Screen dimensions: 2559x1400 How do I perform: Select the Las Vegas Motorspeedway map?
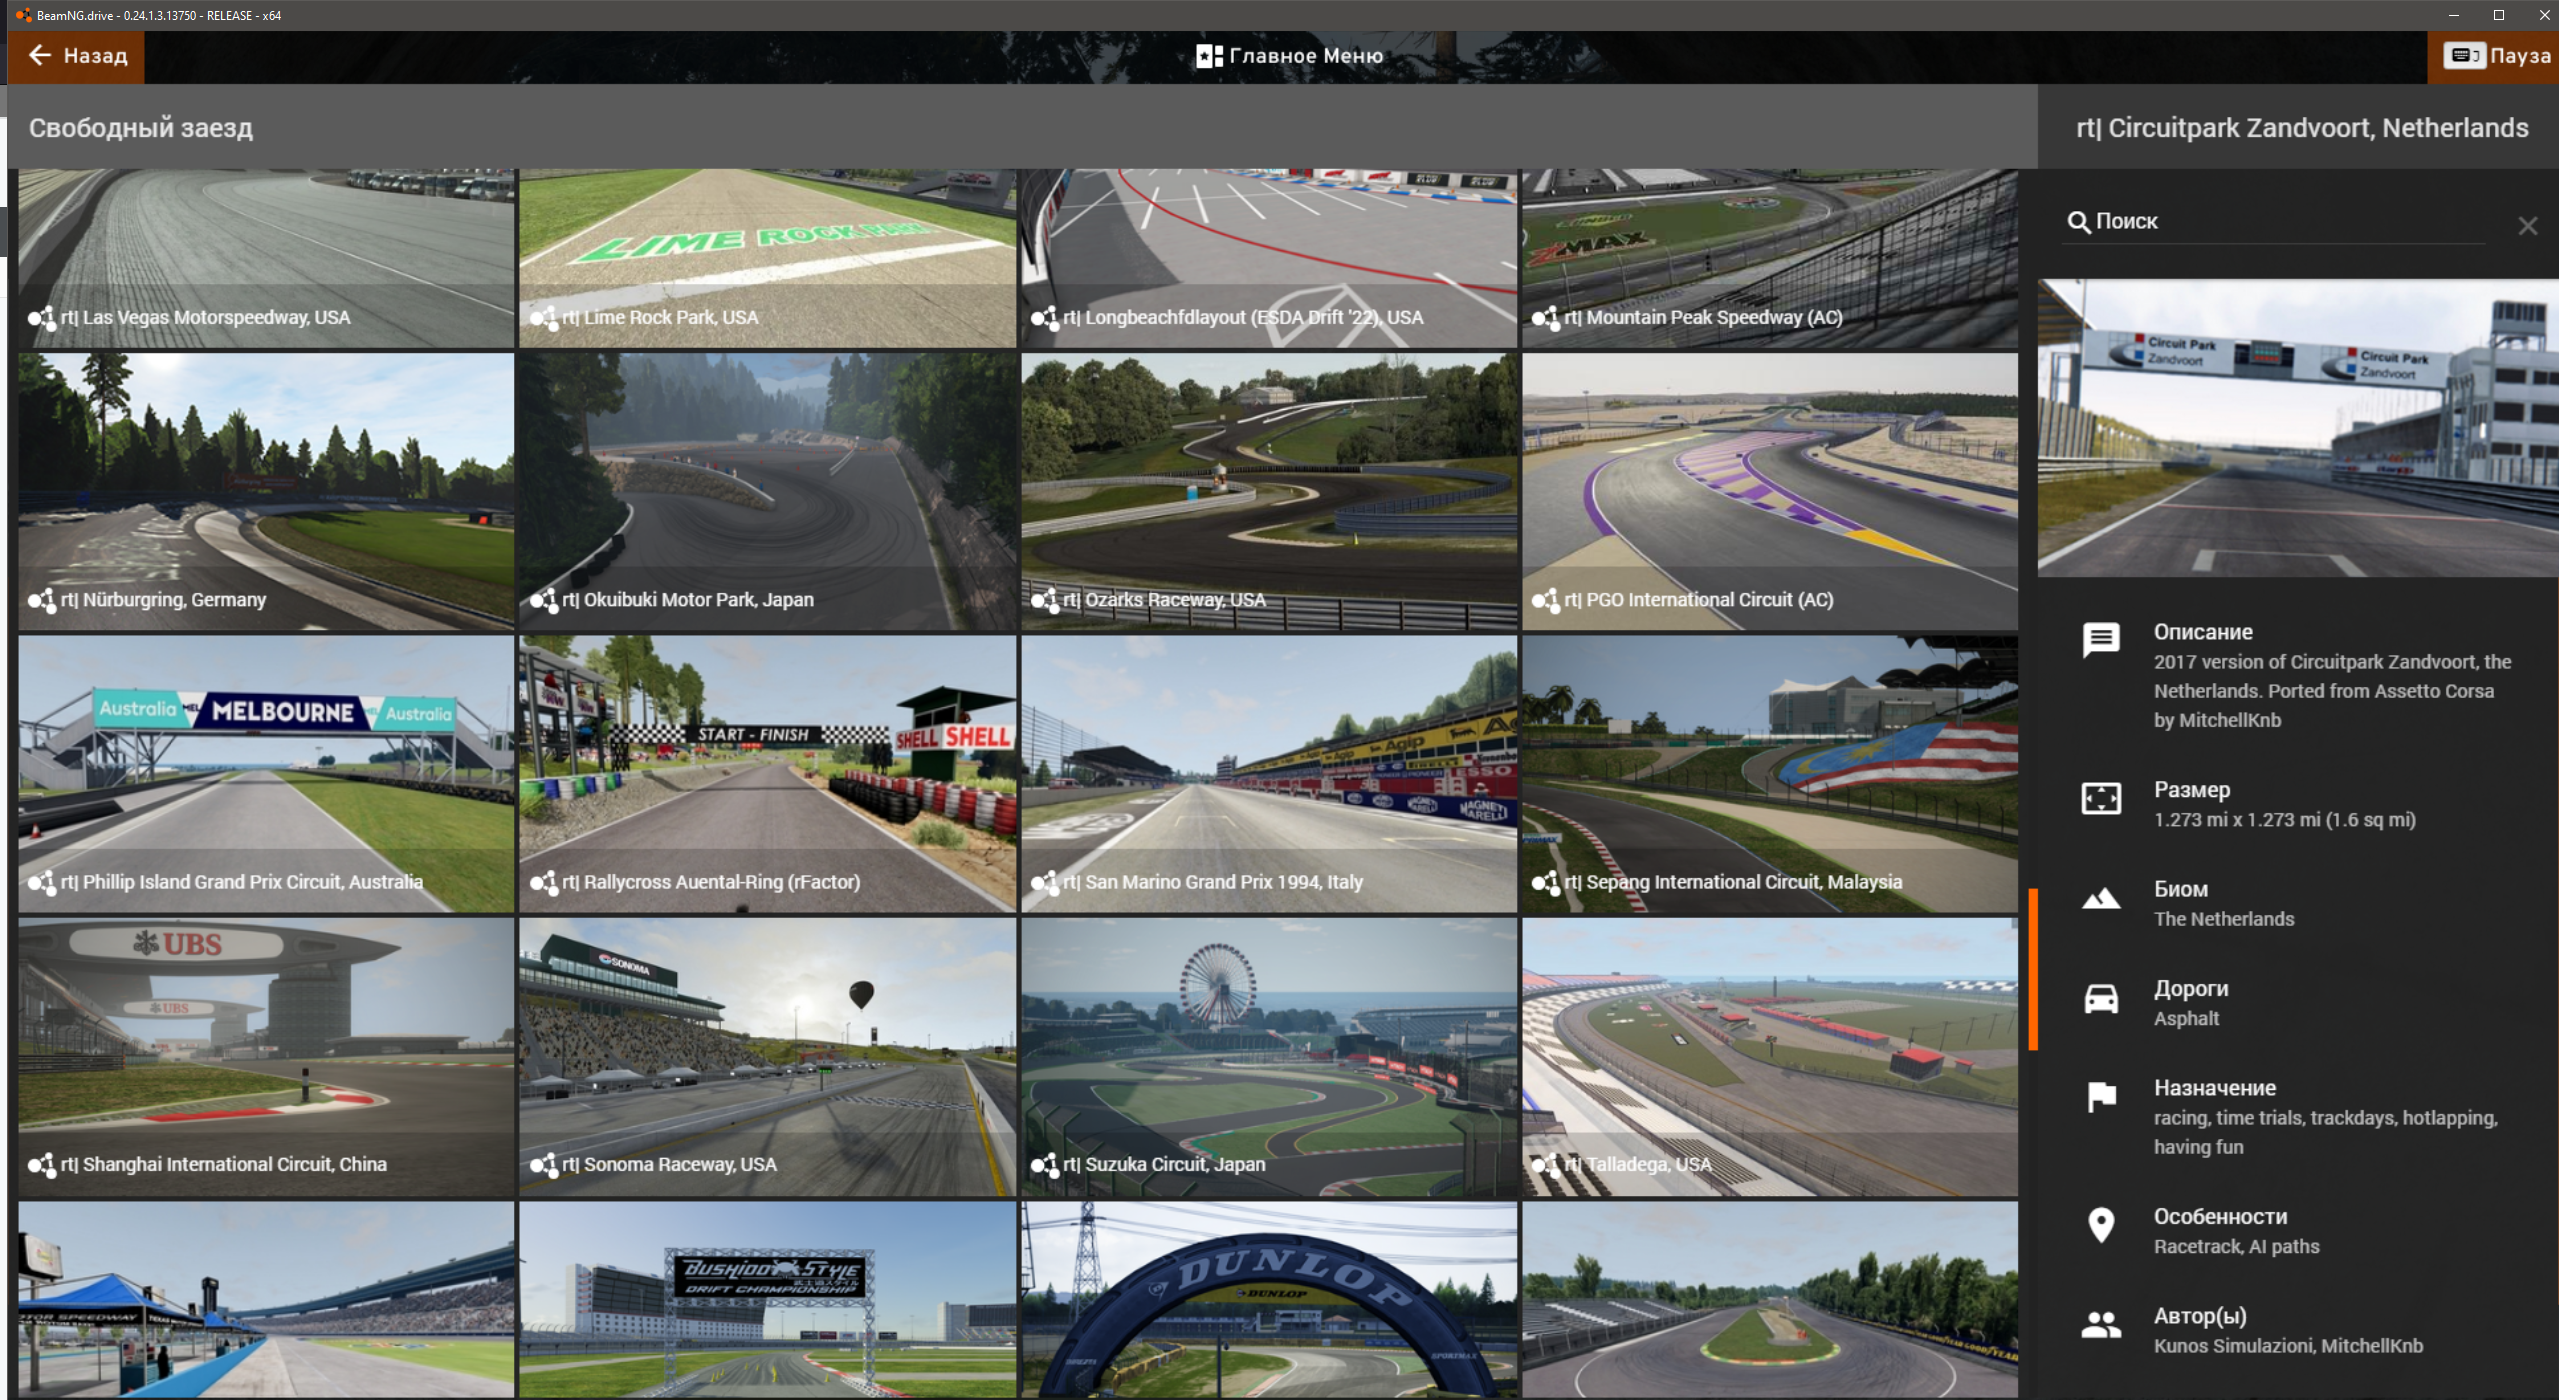click(266, 258)
